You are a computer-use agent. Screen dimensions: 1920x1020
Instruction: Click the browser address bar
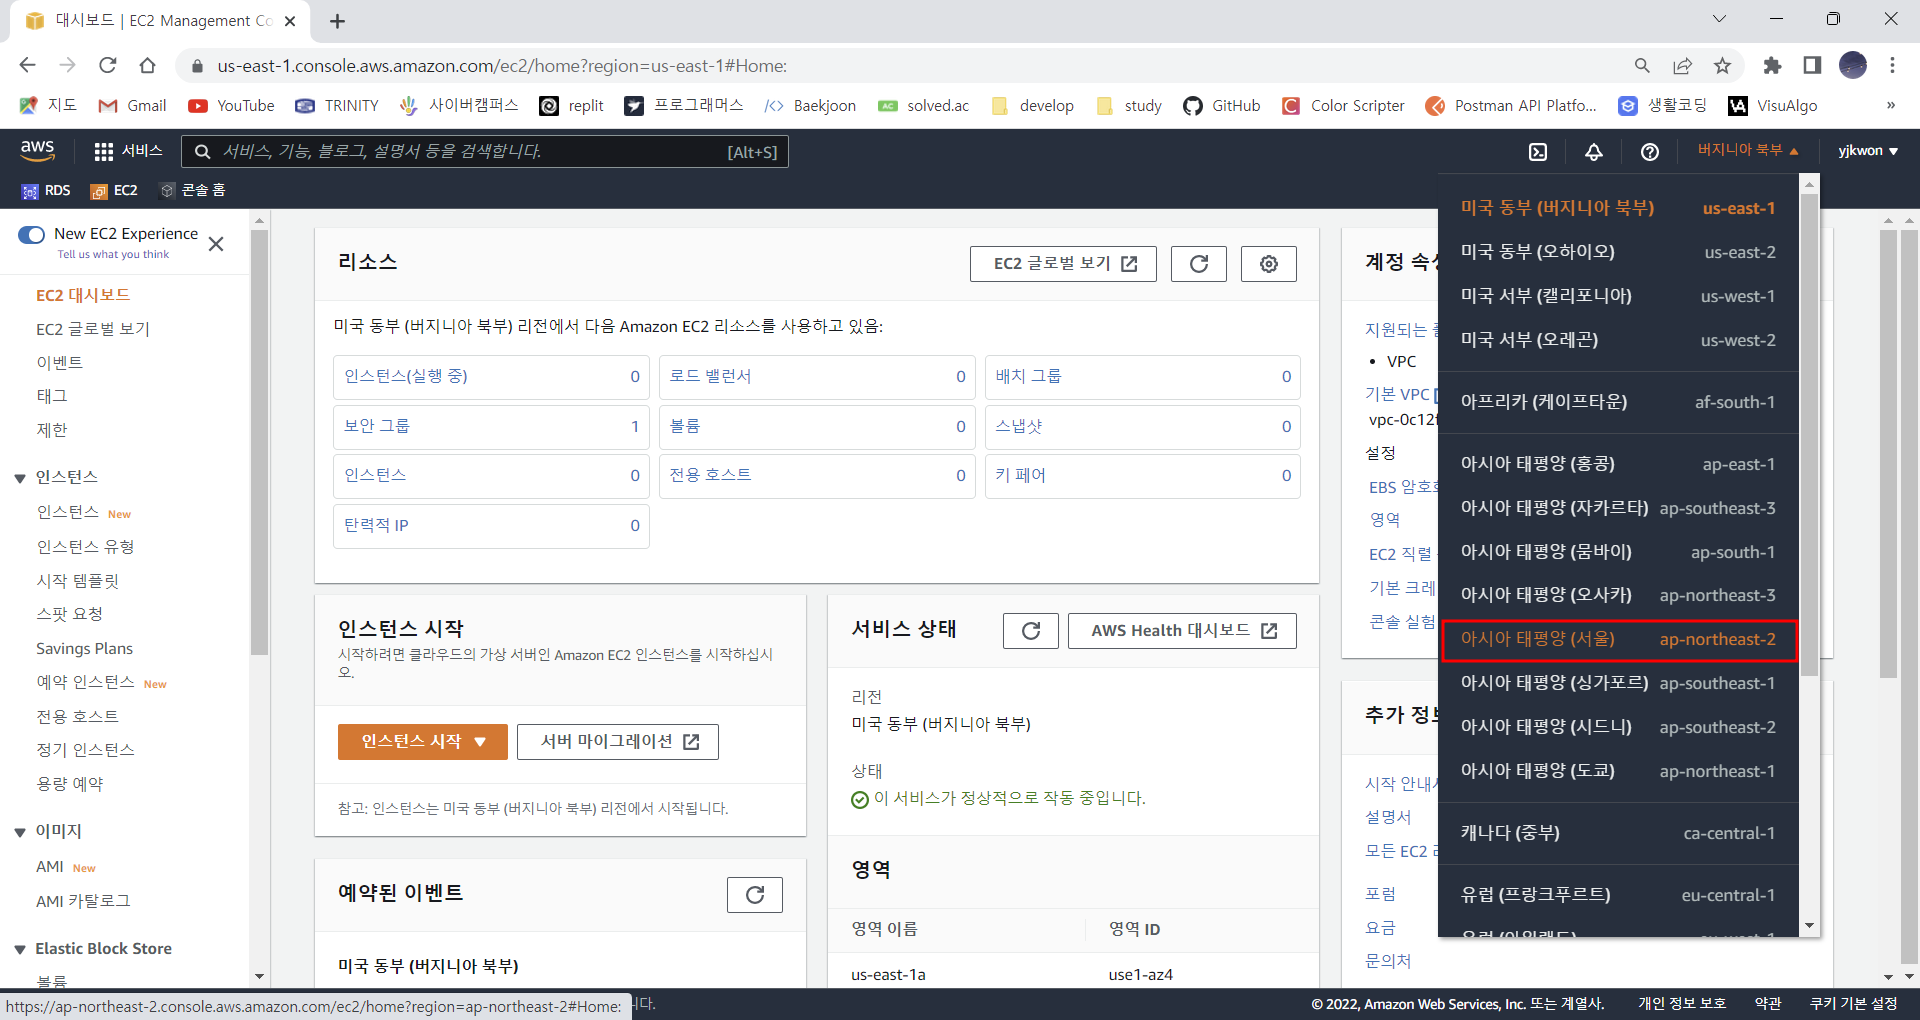(900, 66)
